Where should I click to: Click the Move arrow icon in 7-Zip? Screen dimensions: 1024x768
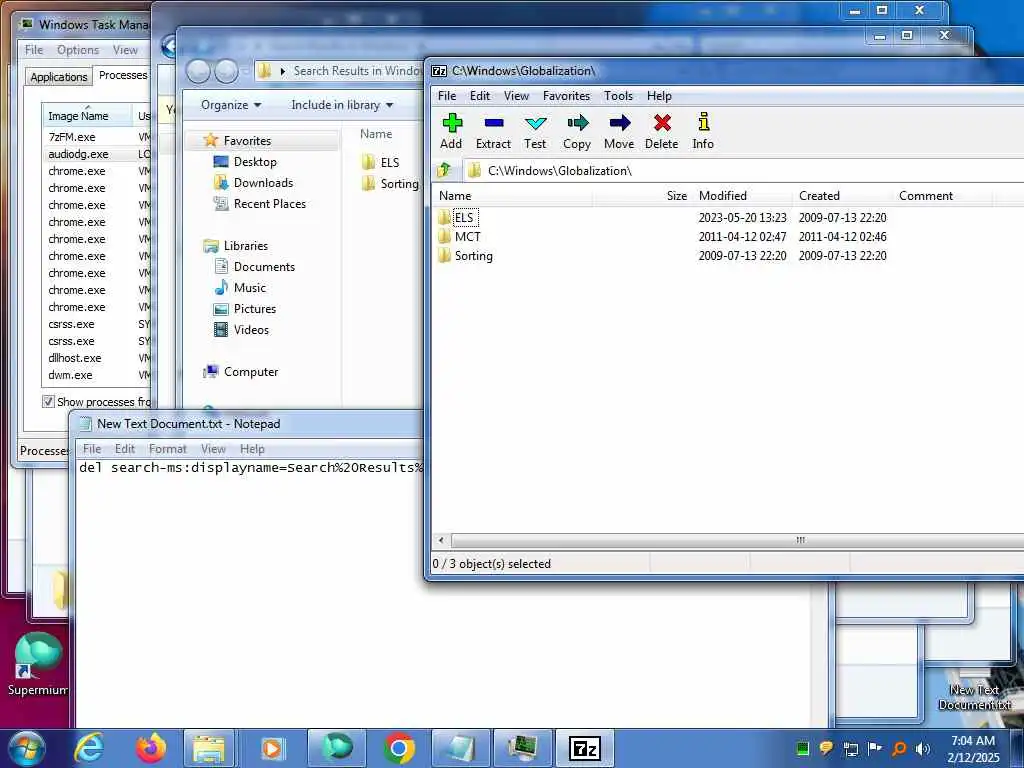click(619, 123)
